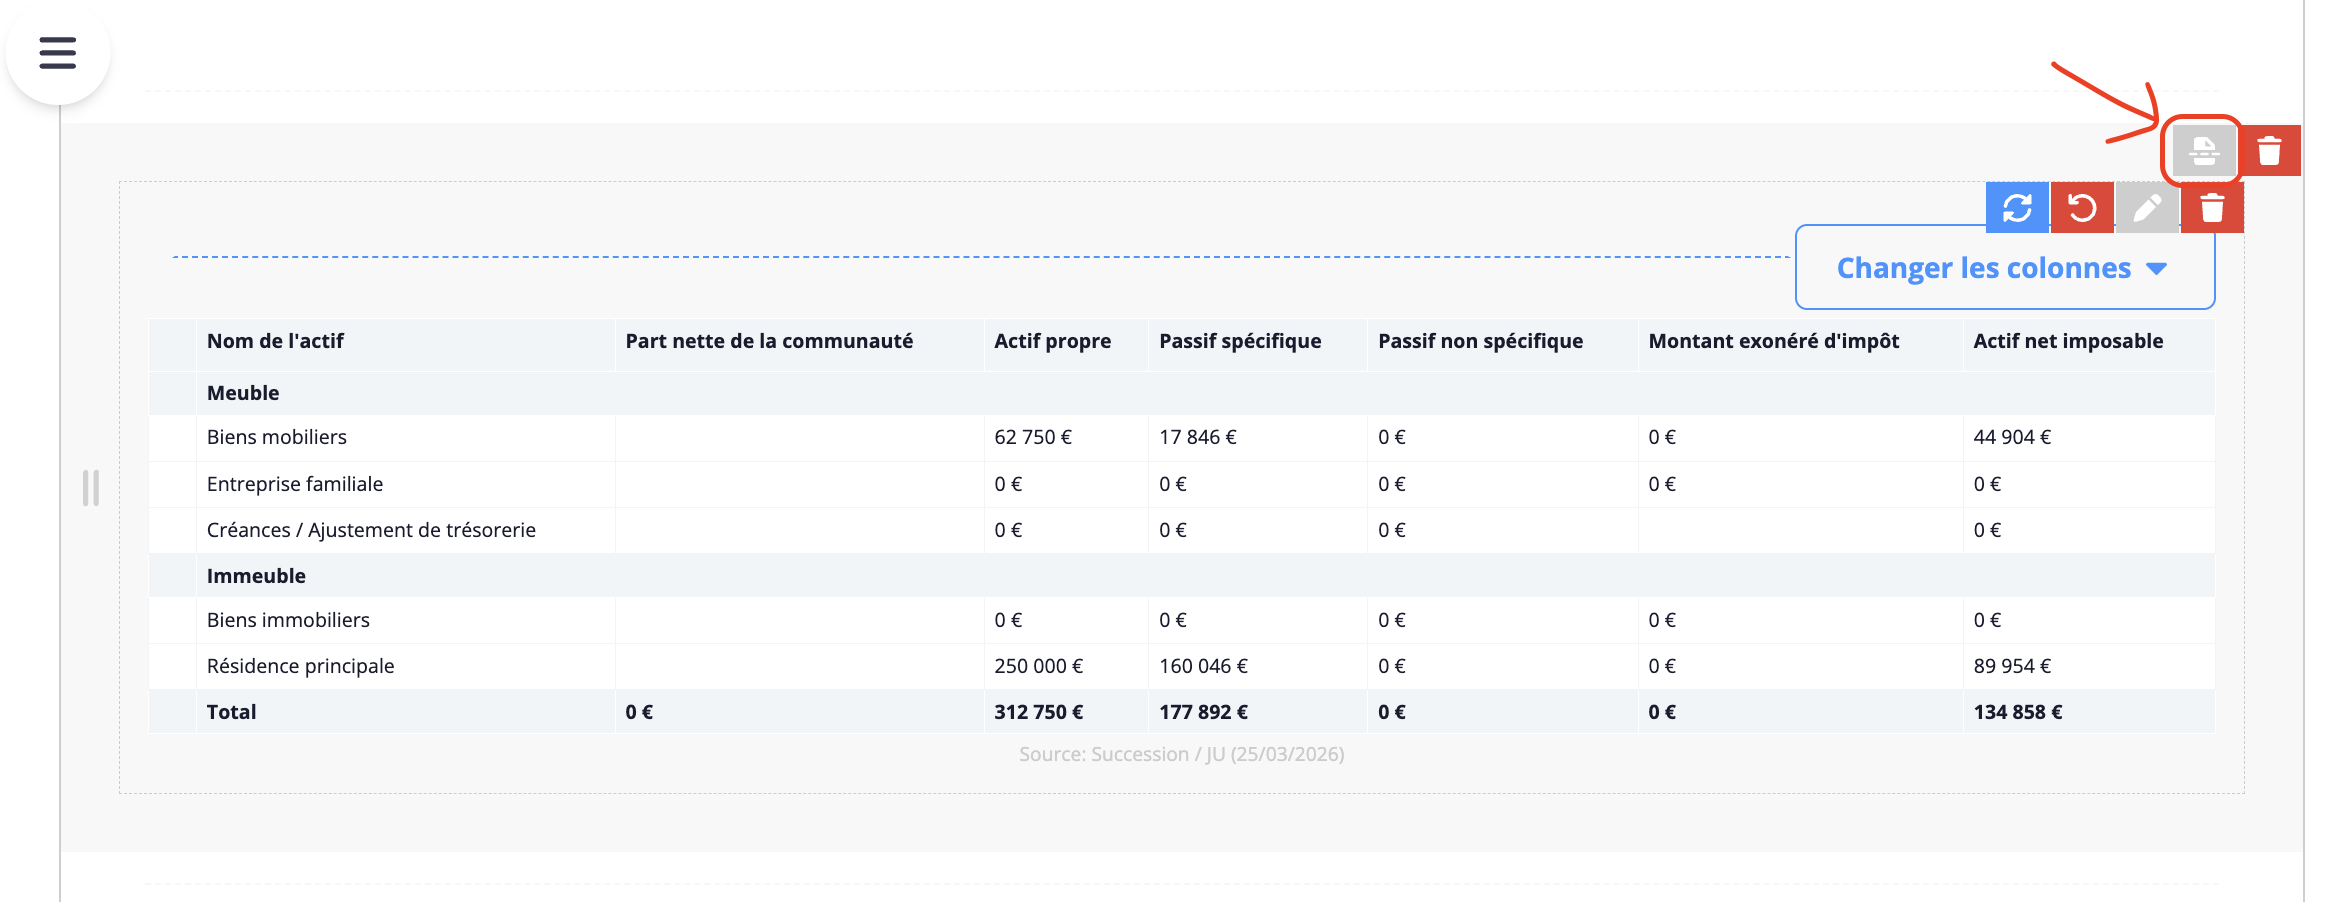
Task: Click the highlighted page break icon
Action: pyautogui.click(x=2203, y=151)
